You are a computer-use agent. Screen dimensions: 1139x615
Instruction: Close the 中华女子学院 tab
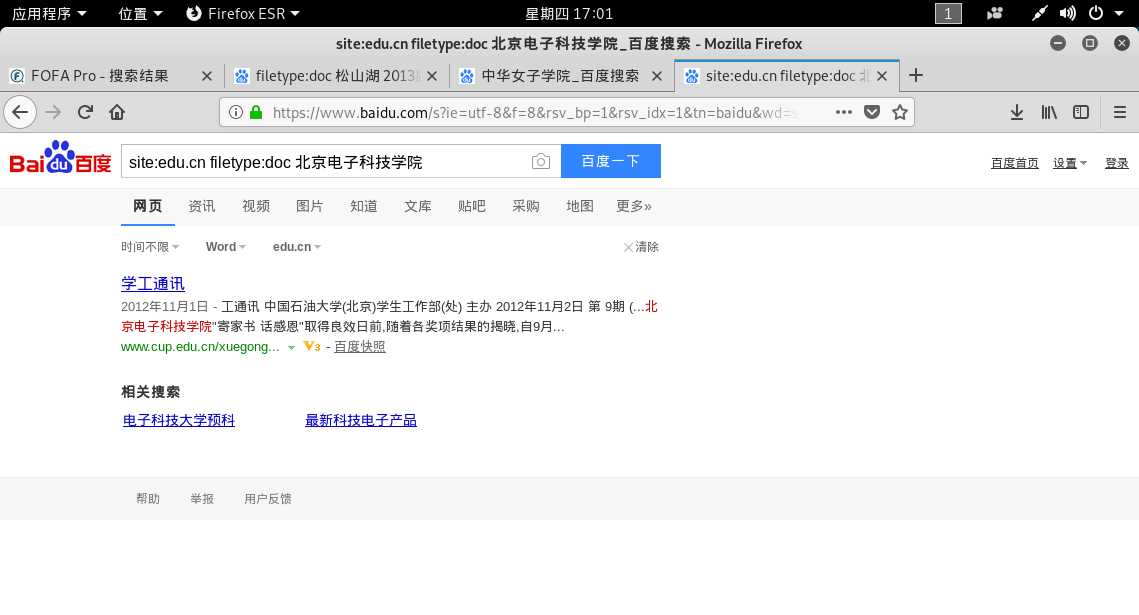coord(657,76)
